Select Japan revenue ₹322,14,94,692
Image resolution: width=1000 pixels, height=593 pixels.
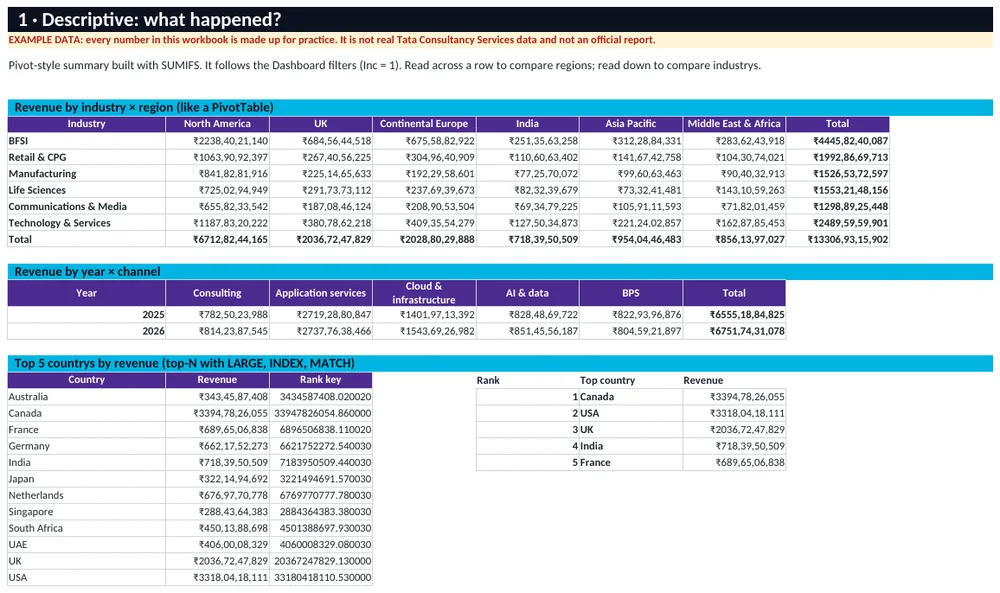(217, 479)
